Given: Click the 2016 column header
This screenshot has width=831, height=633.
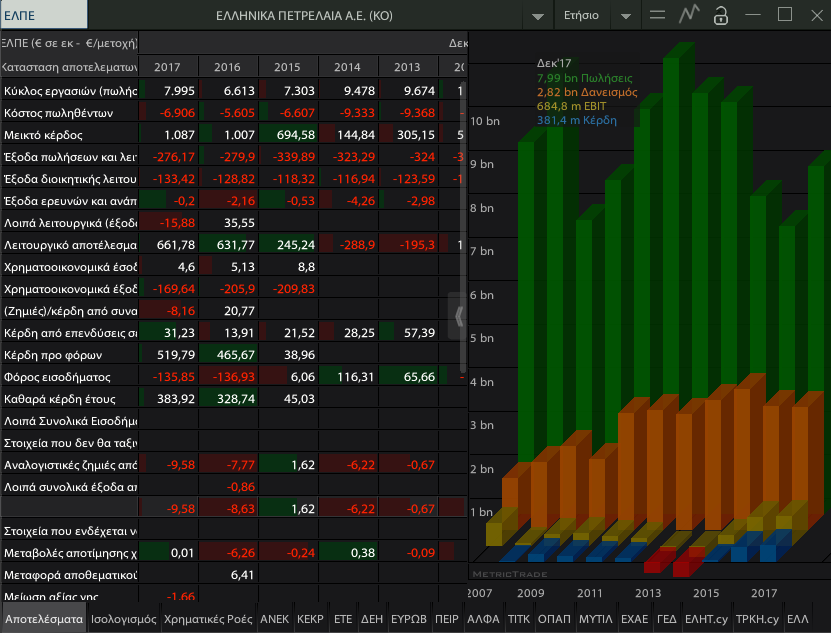Looking at the screenshot, I should coord(227,67).
